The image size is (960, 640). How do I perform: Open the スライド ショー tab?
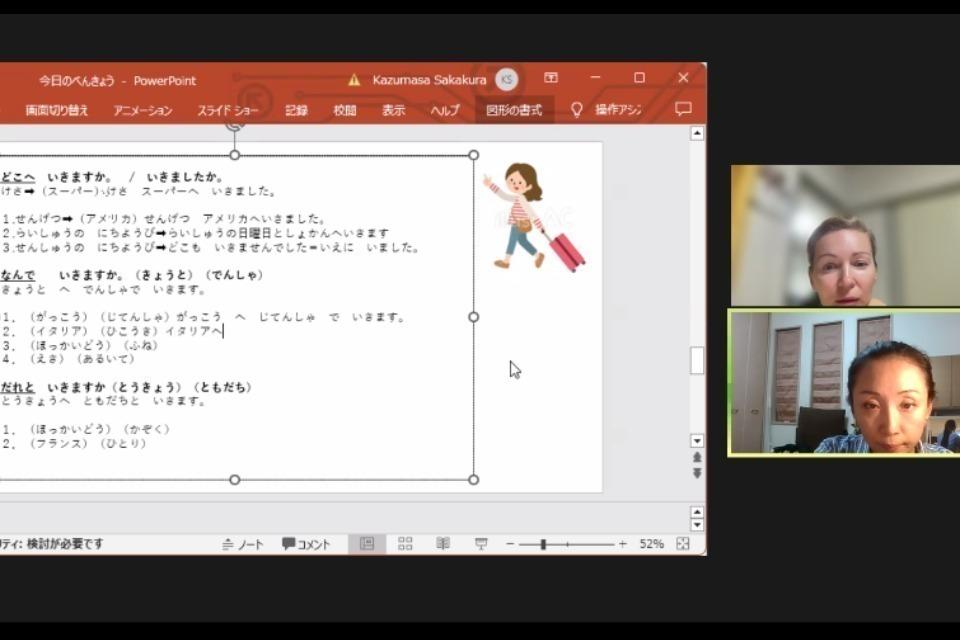tap(228, 110)
